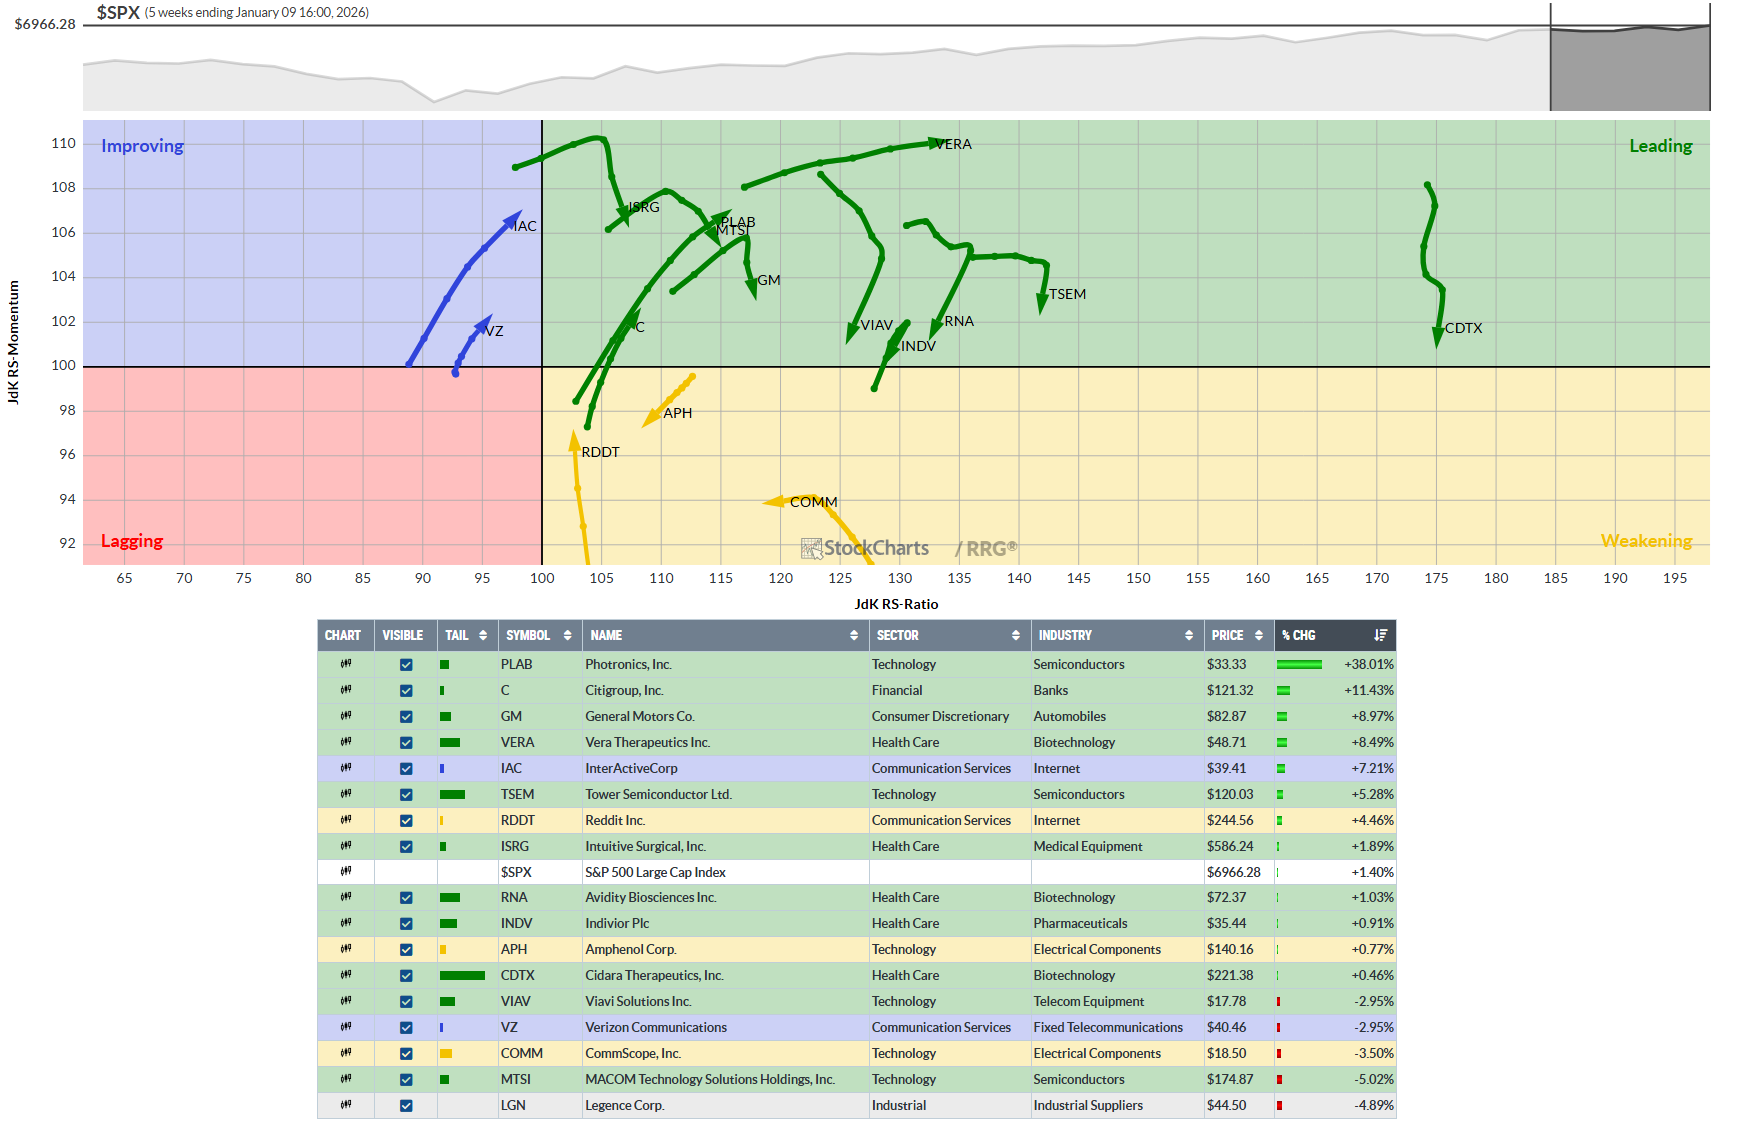This screenshot has height=1125, width=1751.
Task: Click CDTX arrowhead on RRG chart
Action: tap(1438, 337)
